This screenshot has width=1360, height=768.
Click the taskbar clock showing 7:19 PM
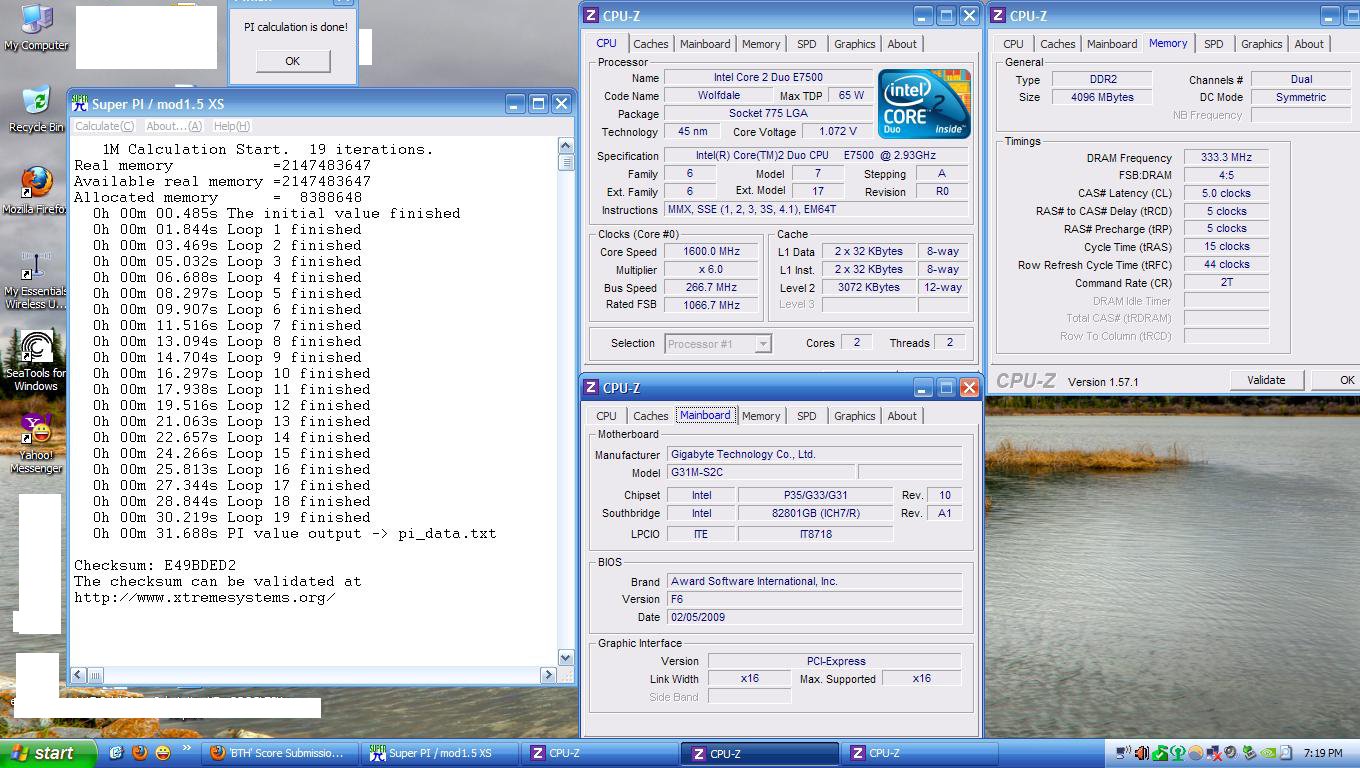1323,753
